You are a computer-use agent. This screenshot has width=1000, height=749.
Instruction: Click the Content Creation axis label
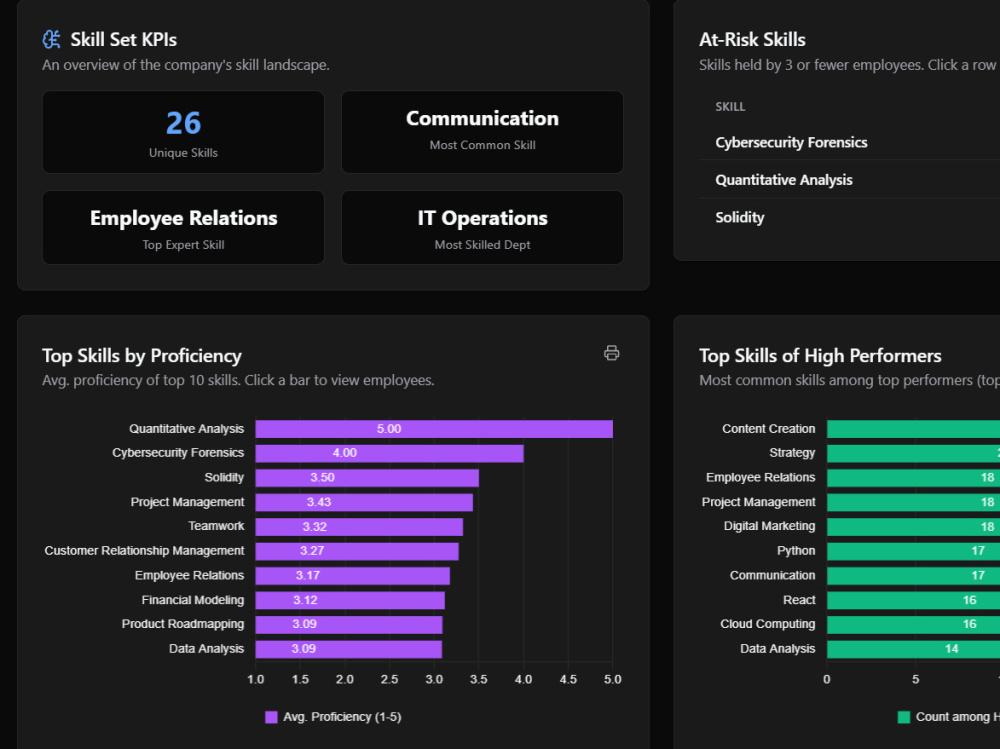[x=768, y=429]
